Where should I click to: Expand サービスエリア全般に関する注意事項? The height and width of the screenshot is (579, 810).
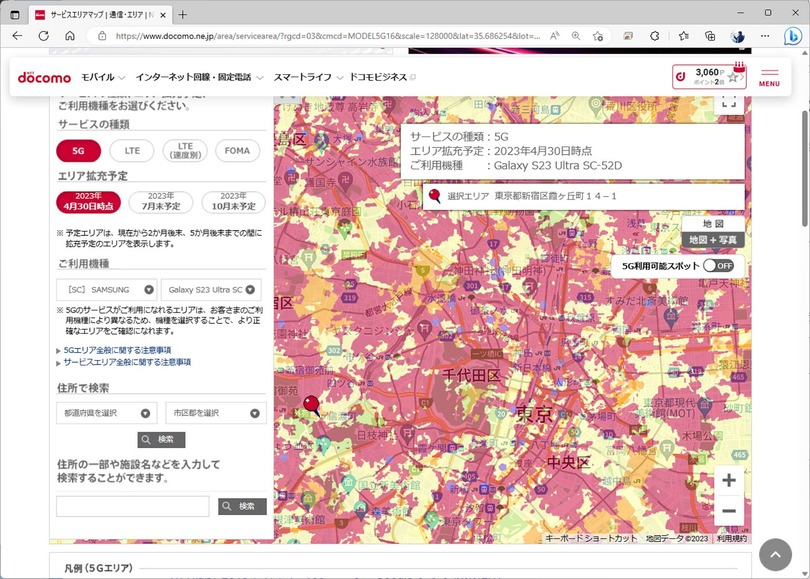tap(127, 362)
